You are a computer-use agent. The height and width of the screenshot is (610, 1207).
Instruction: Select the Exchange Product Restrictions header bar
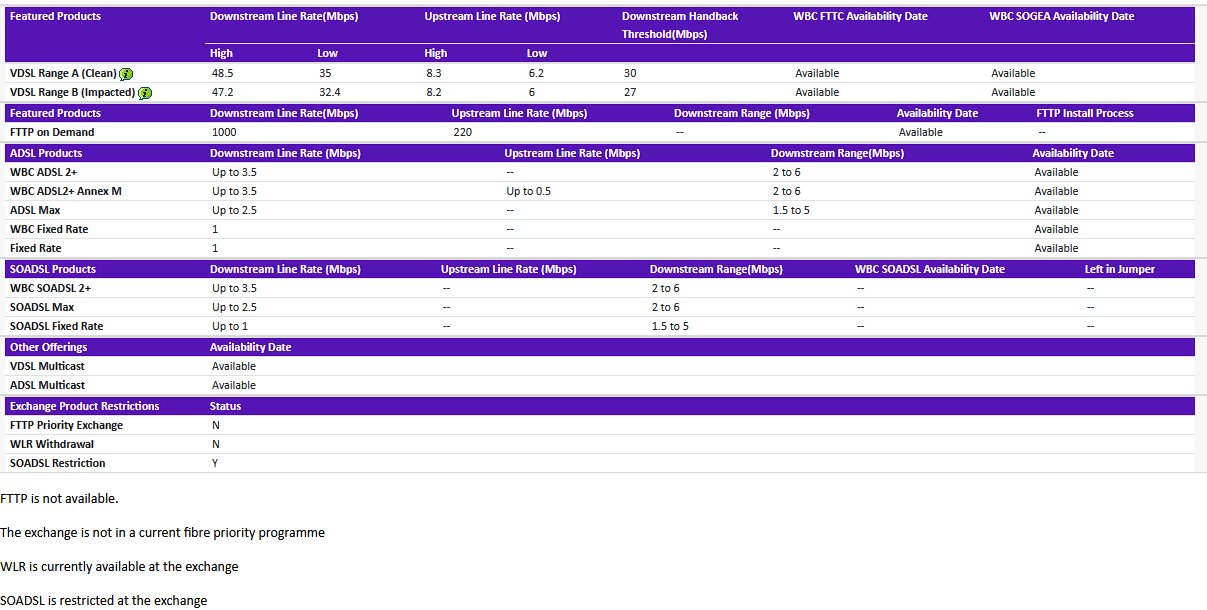pyautogui.click(x=84, y=406)
